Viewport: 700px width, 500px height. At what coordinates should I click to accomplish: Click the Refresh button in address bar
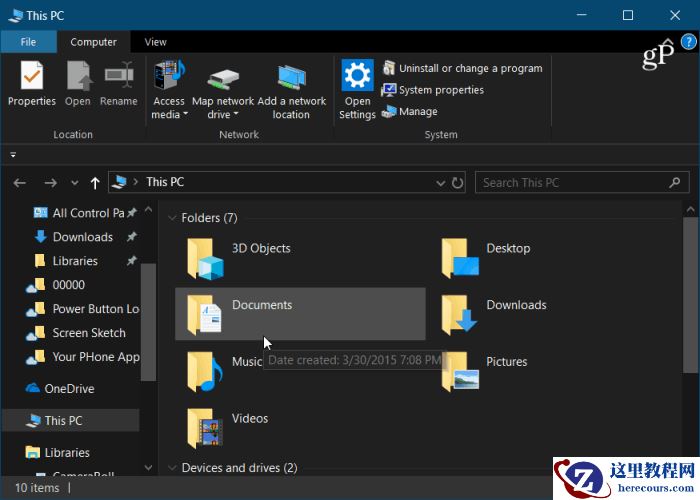pyautogui.click(x=457, y=183)
